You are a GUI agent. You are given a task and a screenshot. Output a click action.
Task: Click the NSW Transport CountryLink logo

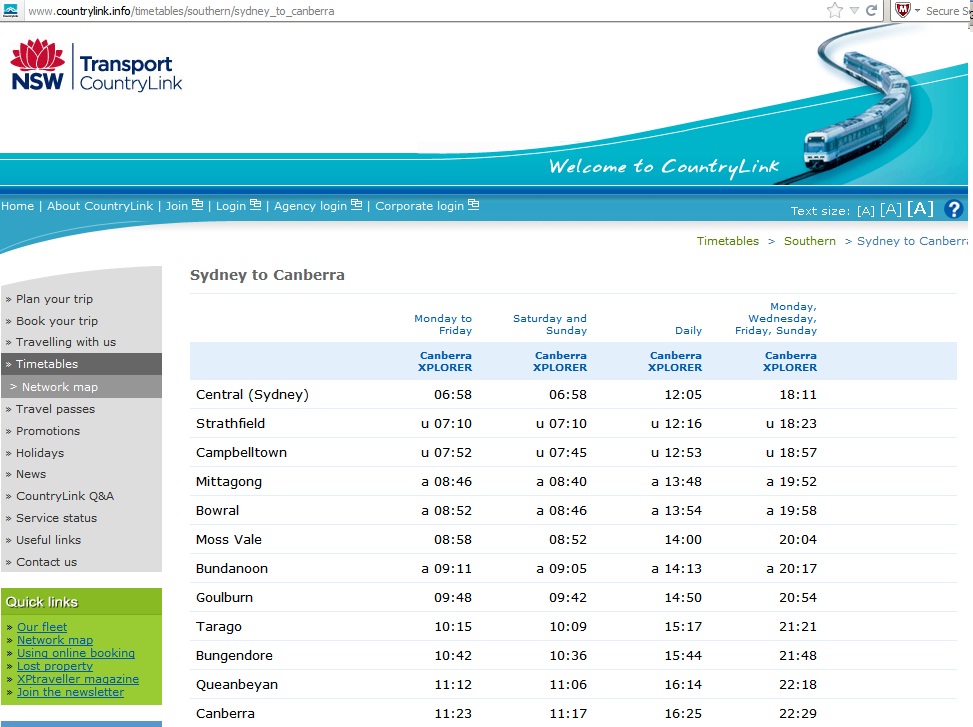point(96,66)
